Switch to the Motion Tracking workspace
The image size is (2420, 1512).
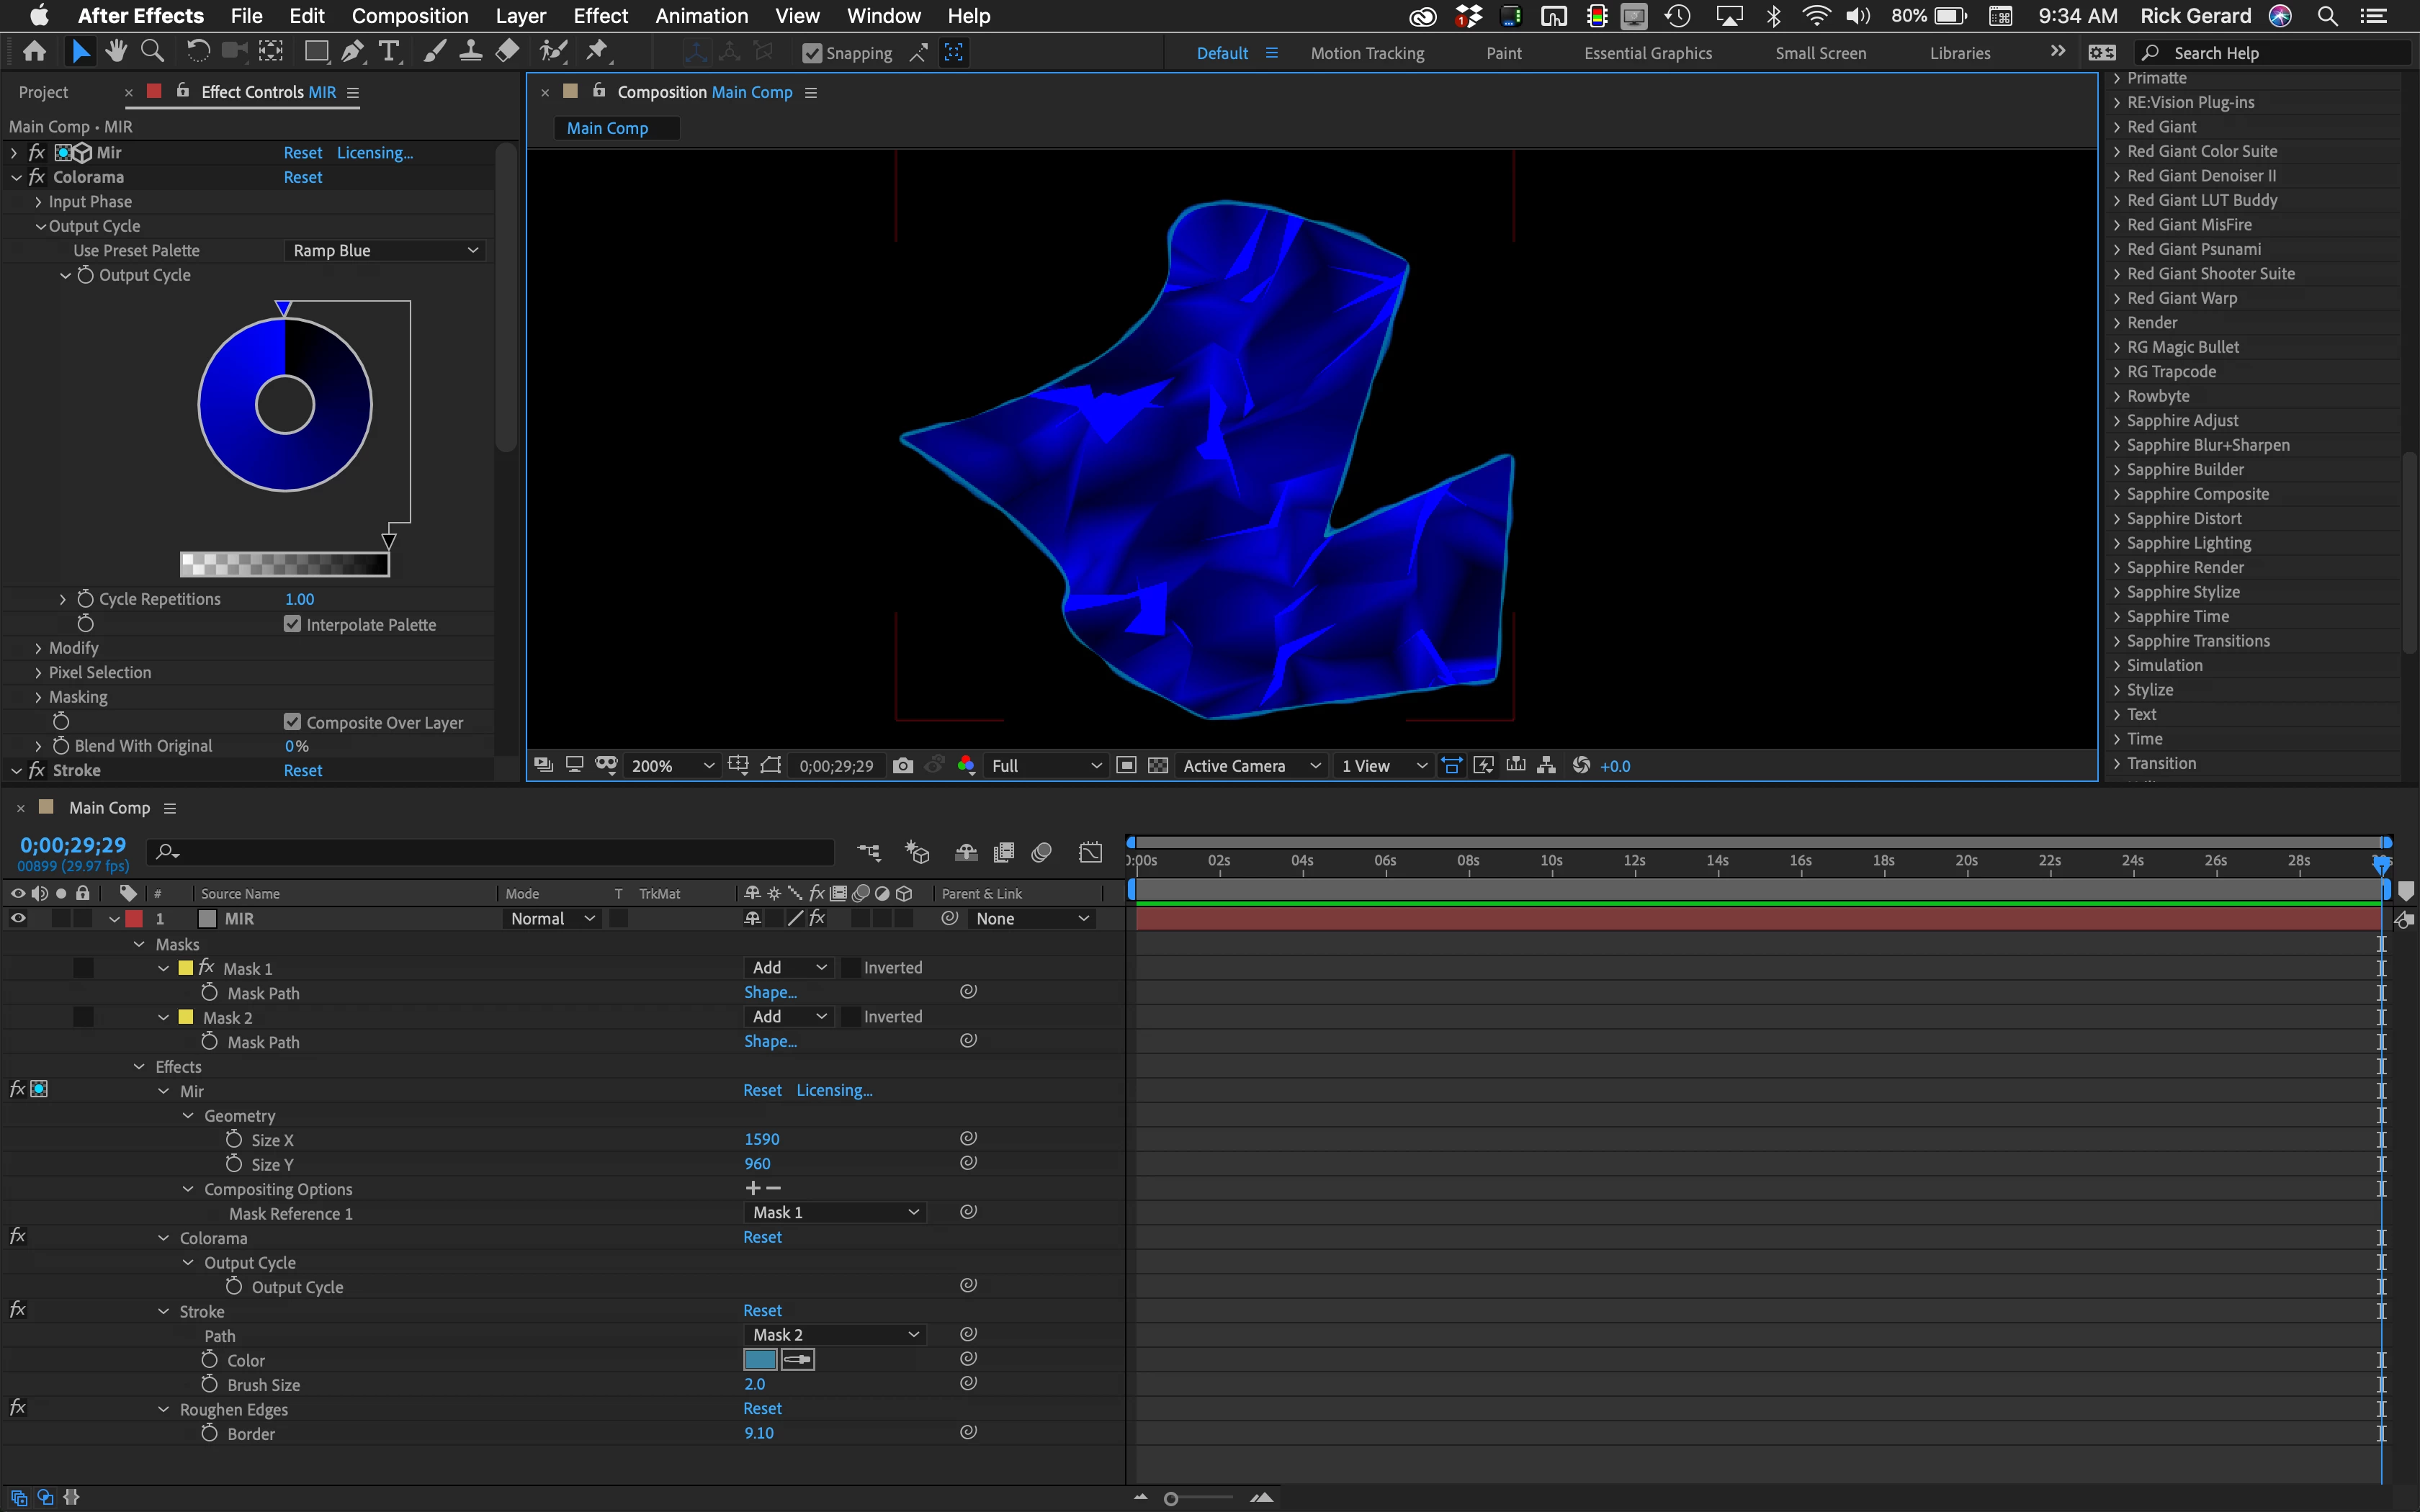(x=1367, y=53)
